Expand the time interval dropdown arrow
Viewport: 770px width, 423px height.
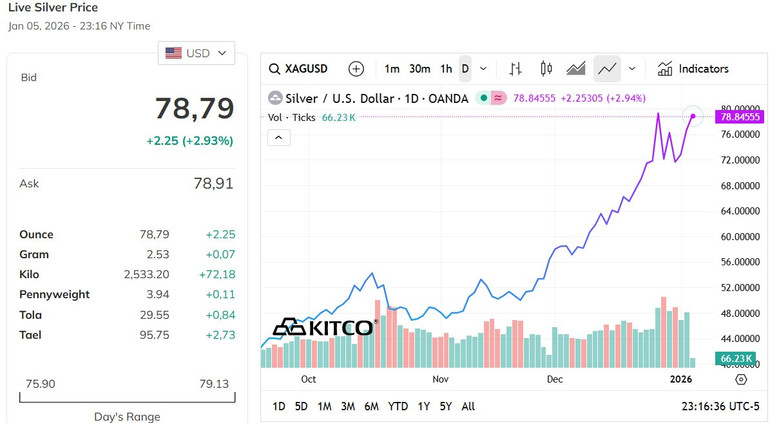click(484, 69)
